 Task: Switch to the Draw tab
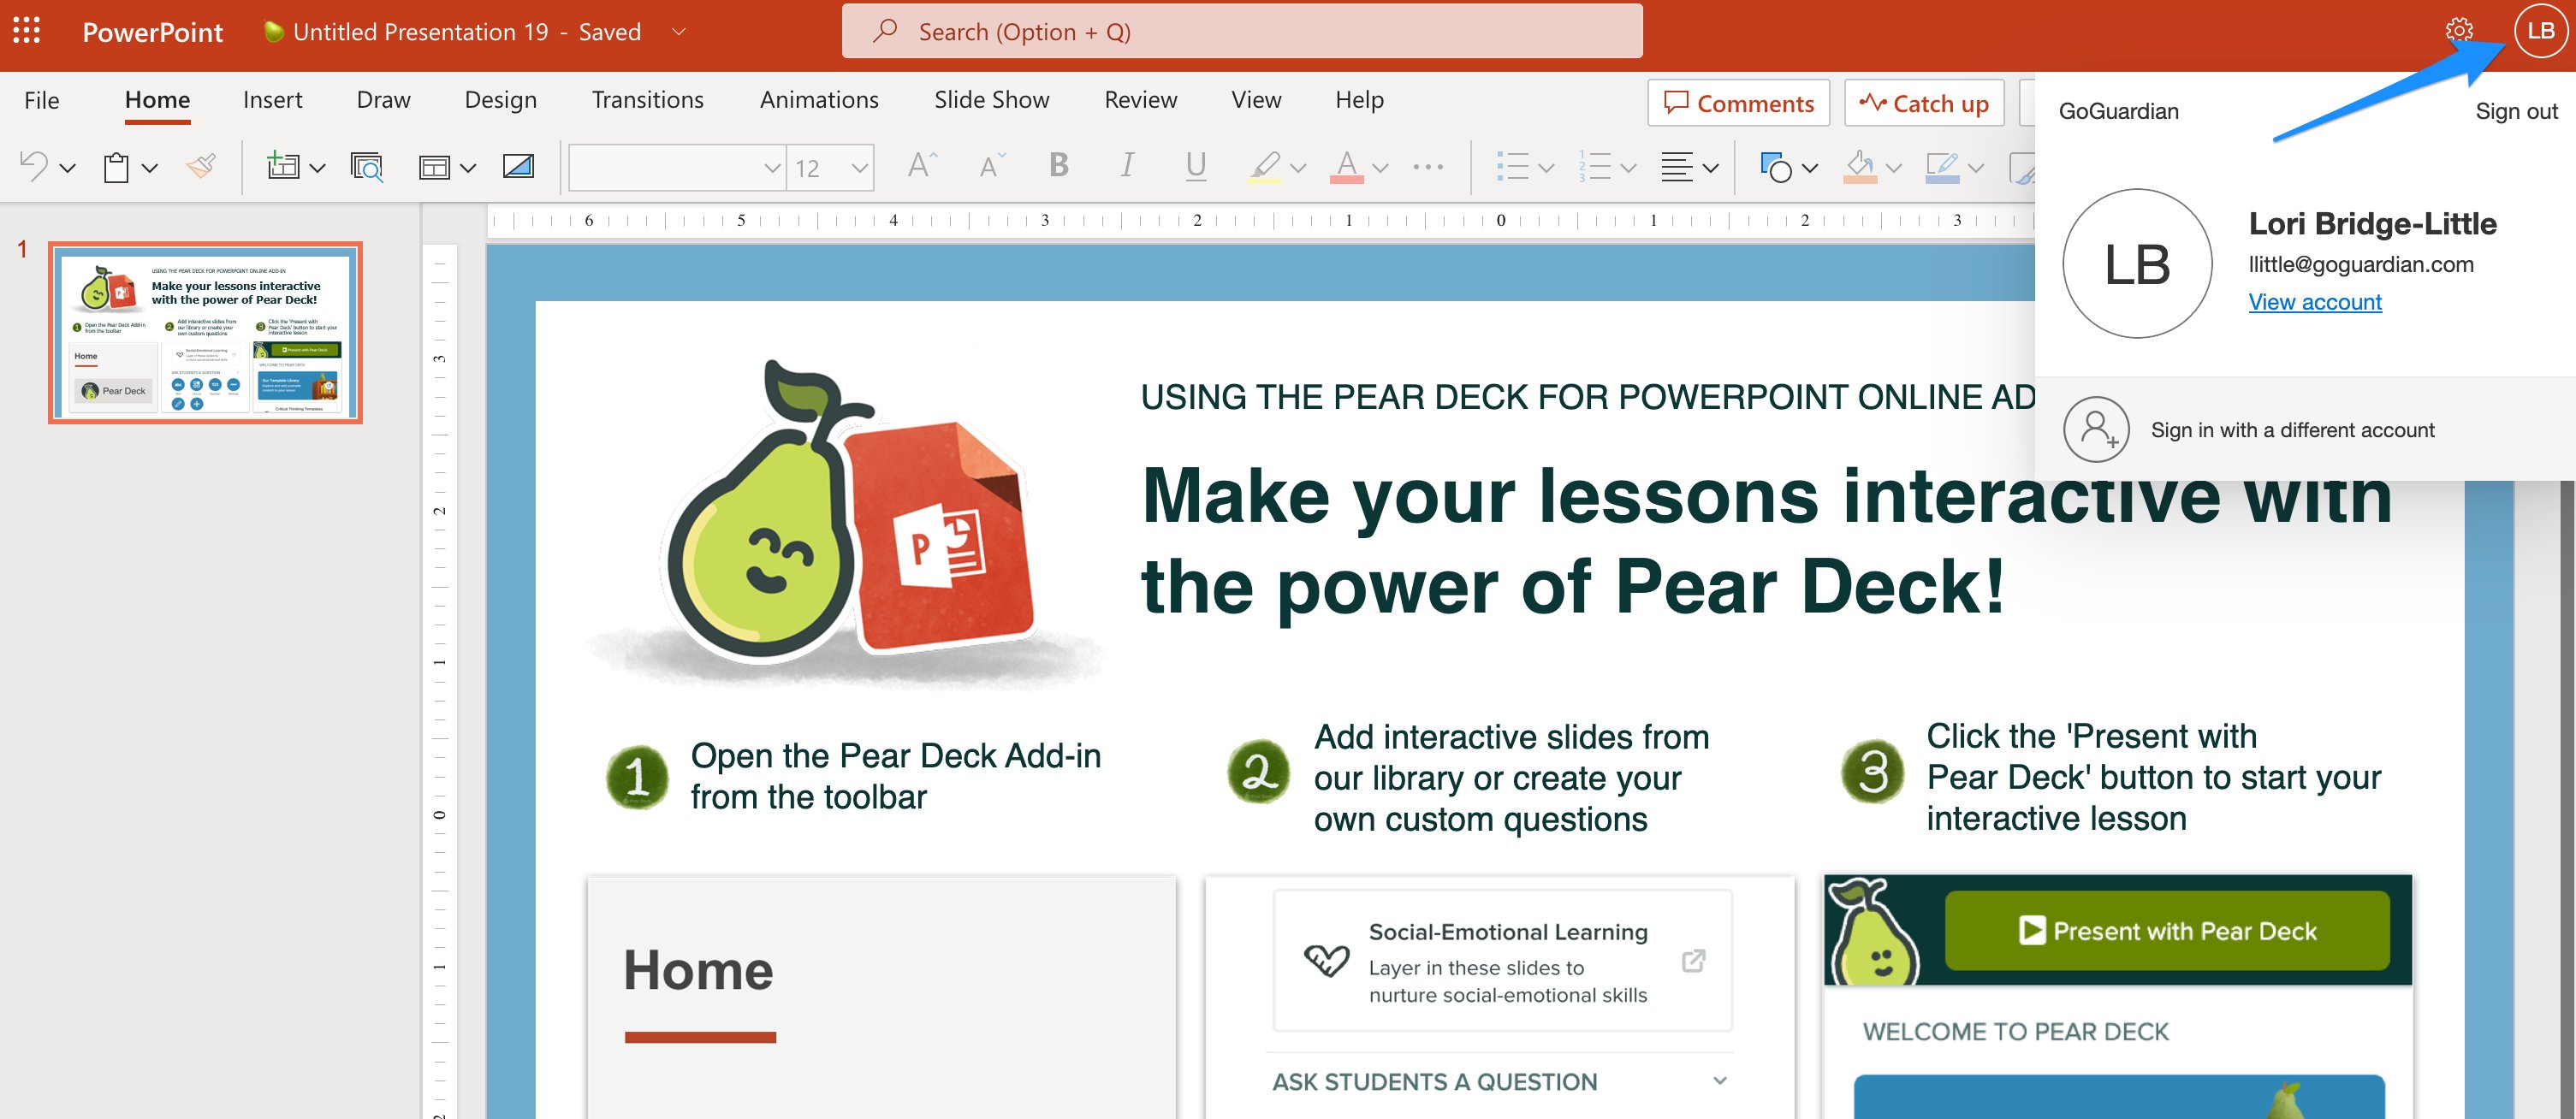[384, 100]
